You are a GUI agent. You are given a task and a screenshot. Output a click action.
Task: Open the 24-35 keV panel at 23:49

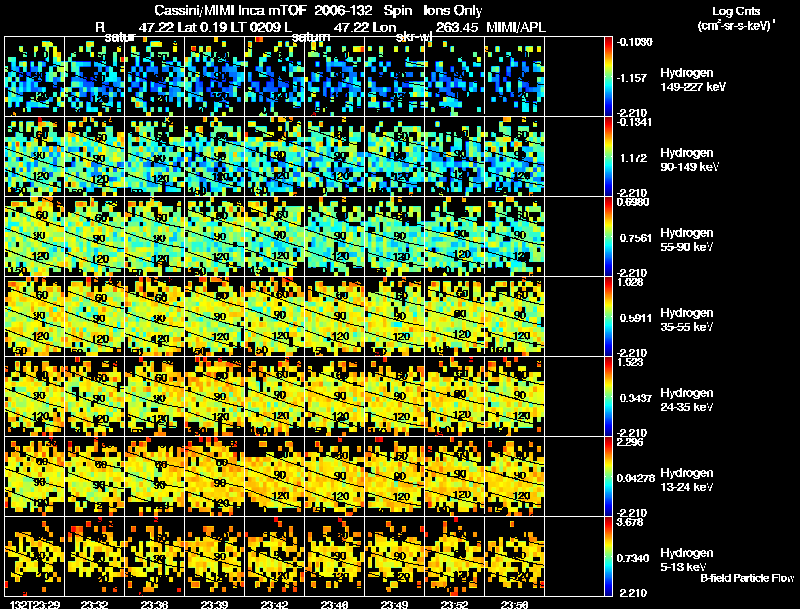coord(394,397)
